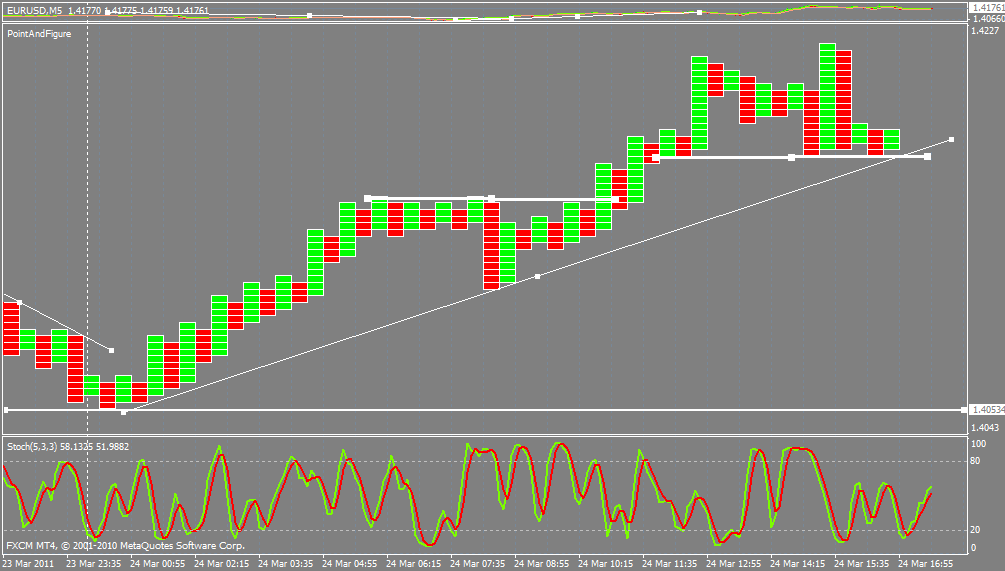
Task: Click the 24 Mar 02:15 time label
Action: point(222,564)
